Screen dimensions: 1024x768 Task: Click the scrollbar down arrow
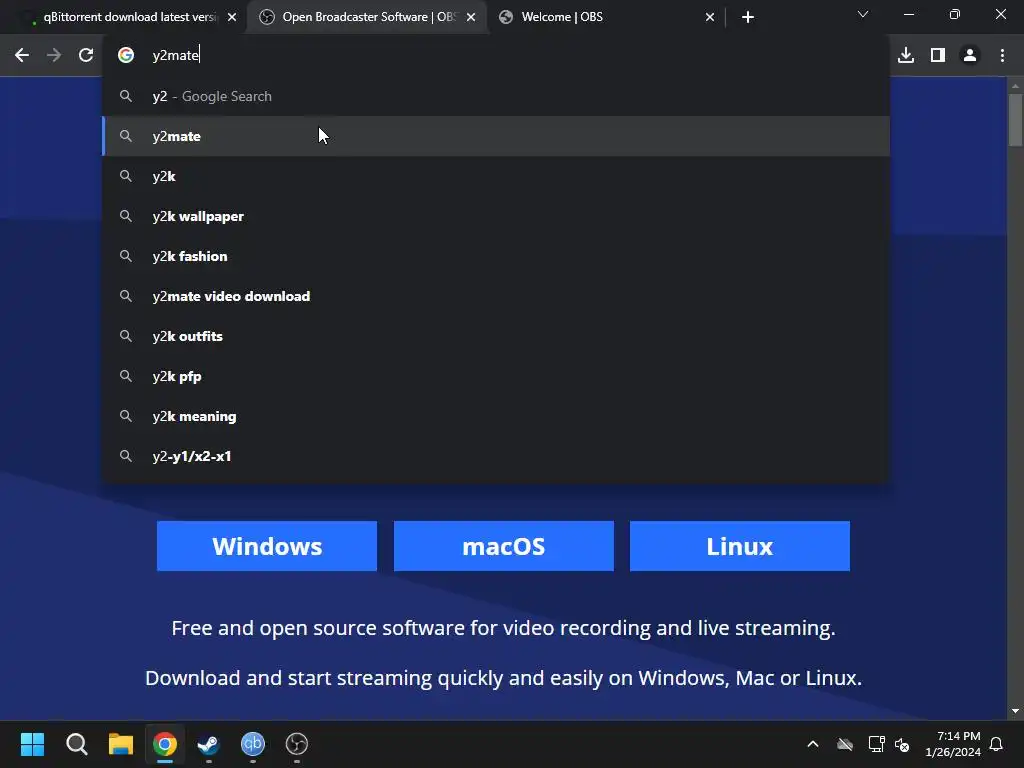click(x=1015, y=711)
